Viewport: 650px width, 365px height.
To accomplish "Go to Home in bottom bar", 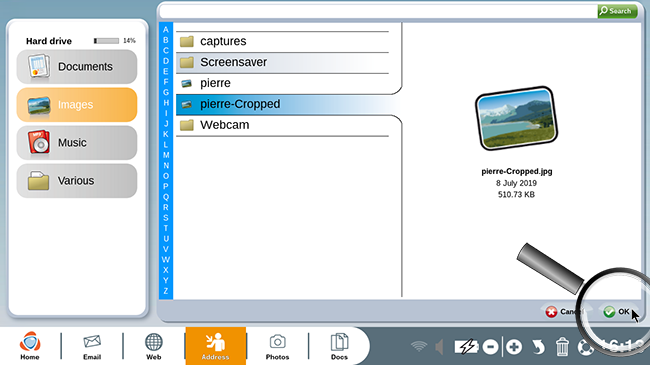I will coord(30,346).
